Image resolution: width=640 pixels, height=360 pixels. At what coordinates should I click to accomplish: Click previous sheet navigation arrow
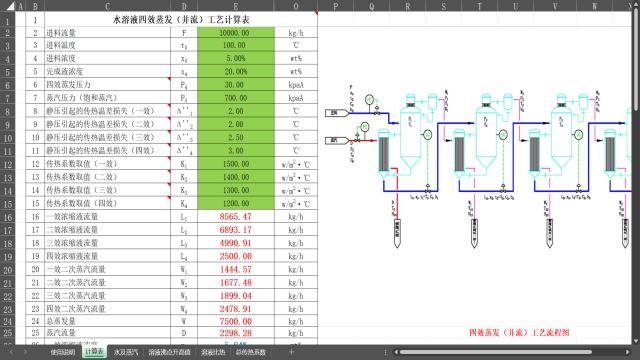(11, 352)
